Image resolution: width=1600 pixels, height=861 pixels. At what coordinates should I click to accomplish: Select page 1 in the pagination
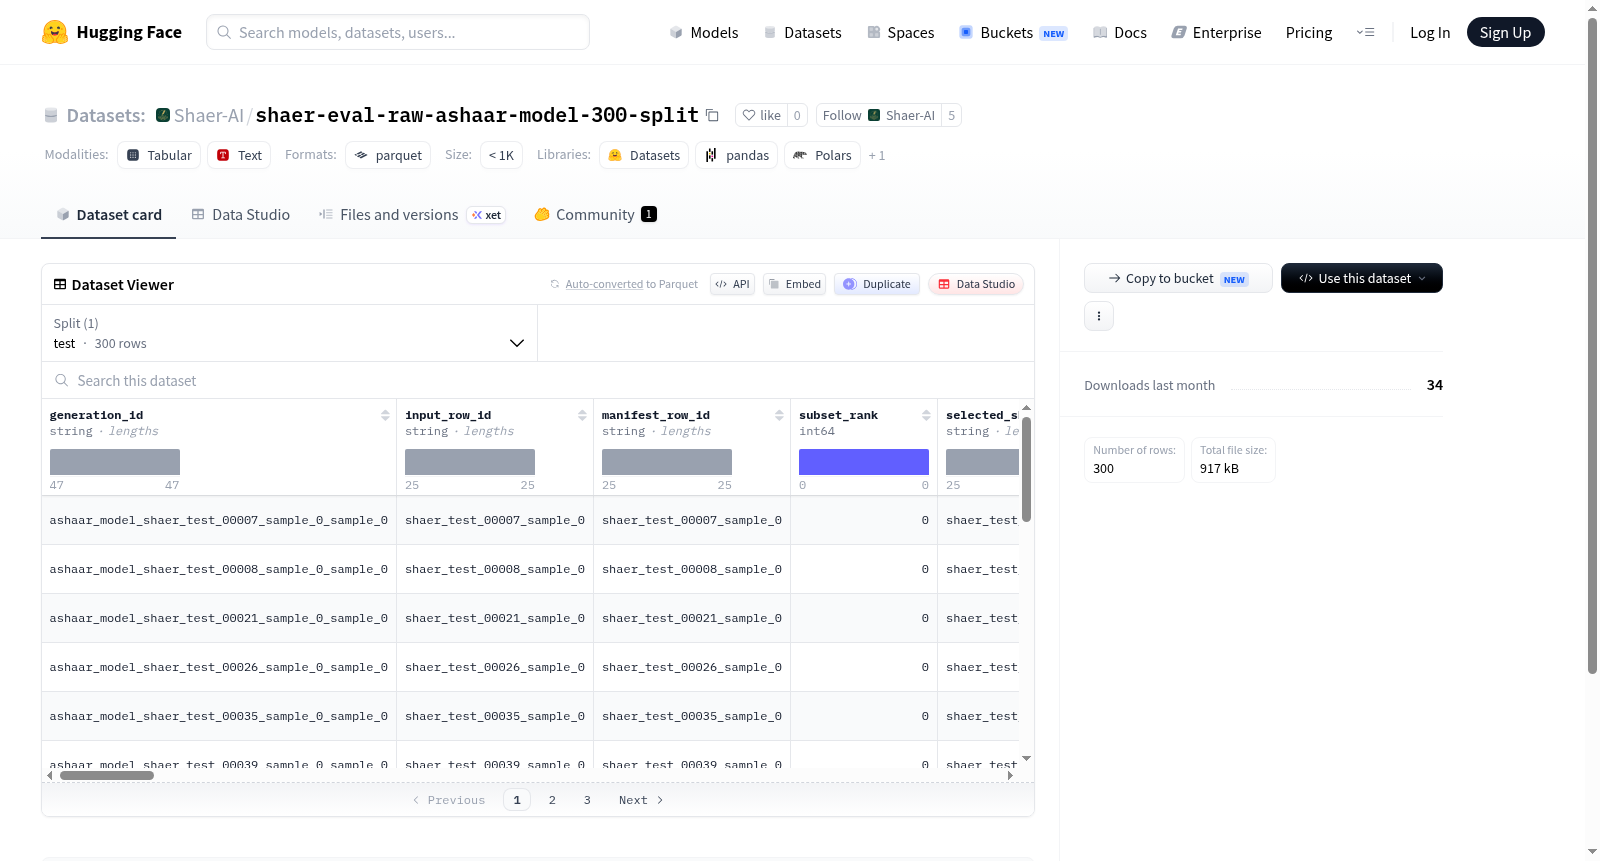point(517,800)
